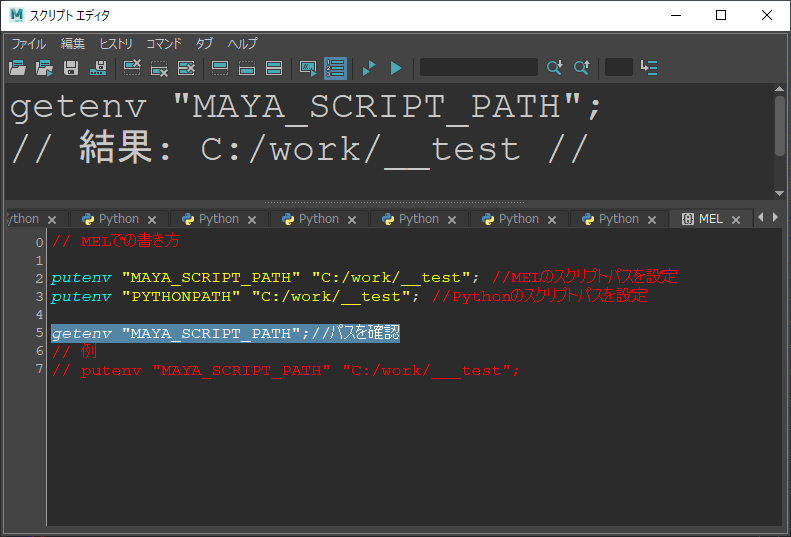Click the Save Script floppy icon
Screen dimensions: 791x537
point(71,68)
